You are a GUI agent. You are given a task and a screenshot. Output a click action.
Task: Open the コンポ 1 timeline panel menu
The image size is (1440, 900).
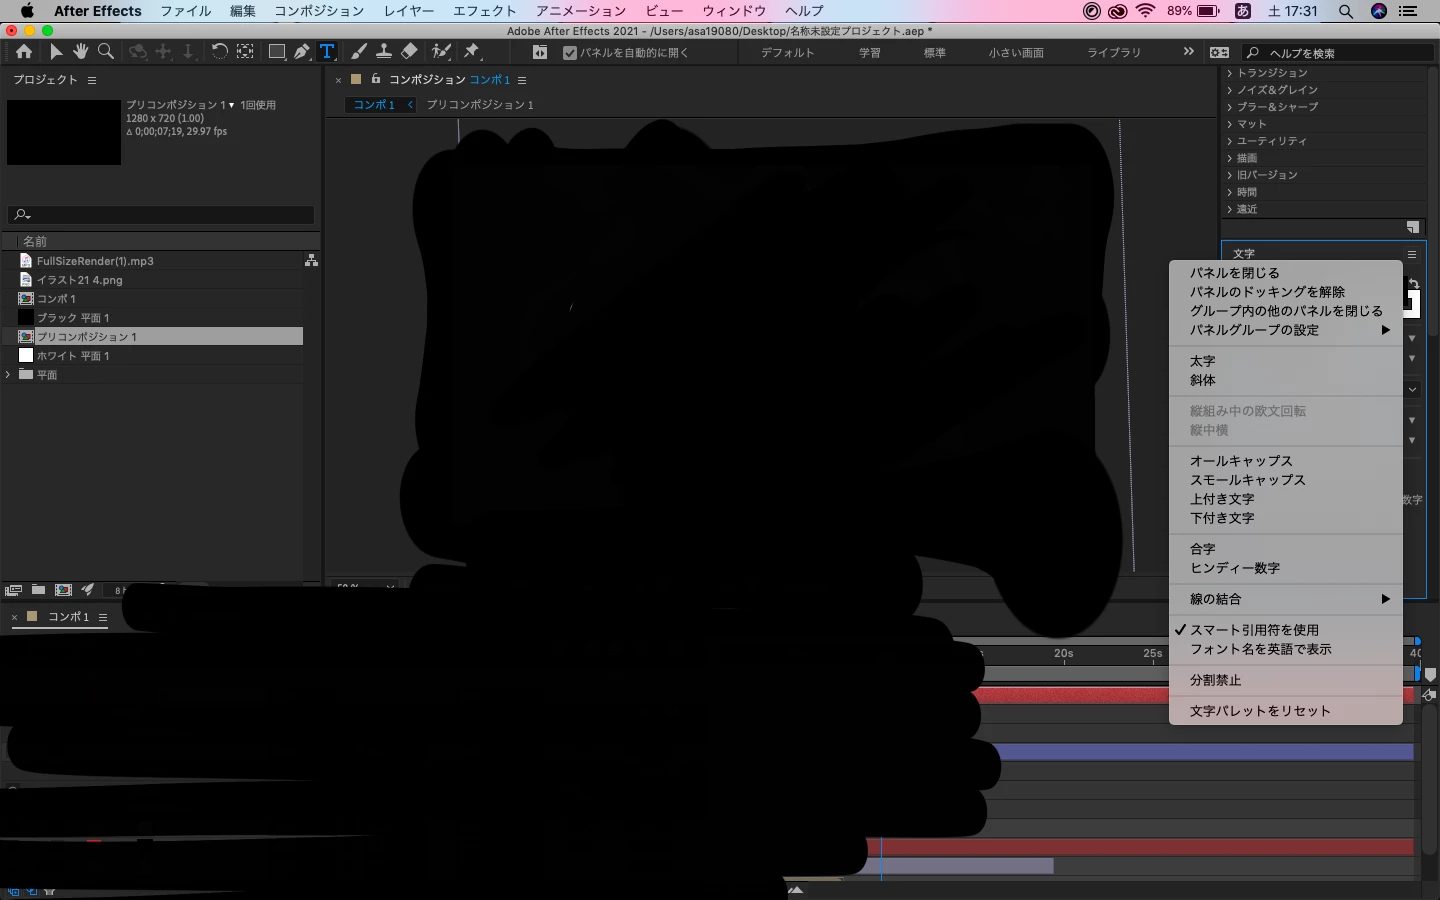103,617
